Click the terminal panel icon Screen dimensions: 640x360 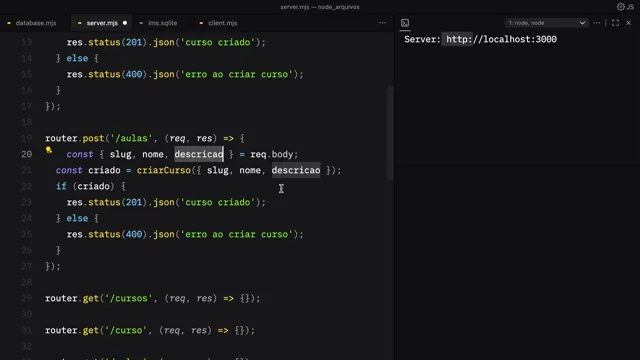tap(405, 23)
